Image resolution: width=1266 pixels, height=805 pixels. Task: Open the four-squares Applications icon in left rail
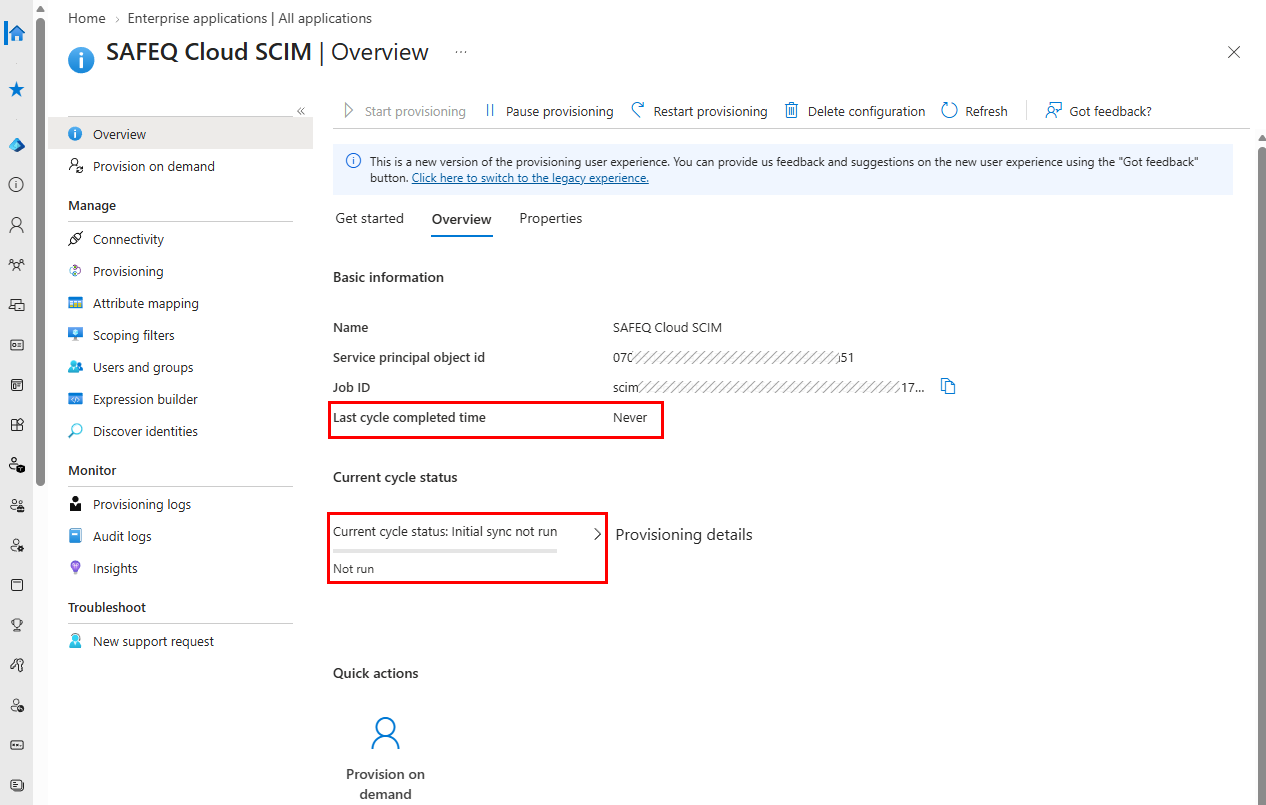(x=16, y=425)
